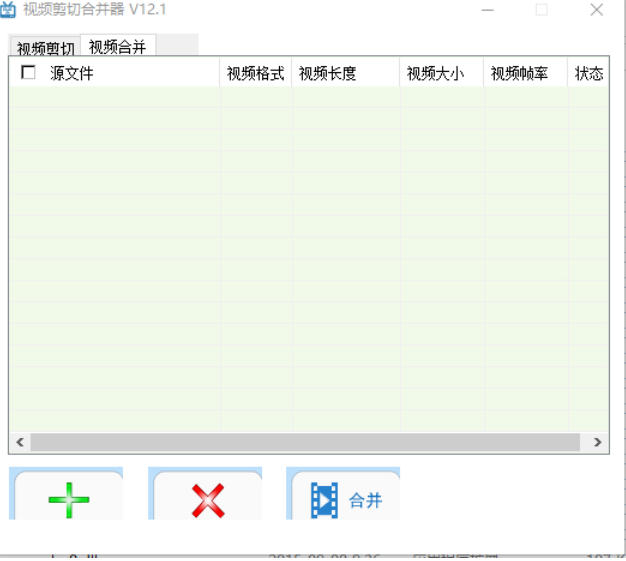Viewport: 626px width, 561px height.
Task: Close the 视频剪切合并器 window
Action: [x=596, y=10]
